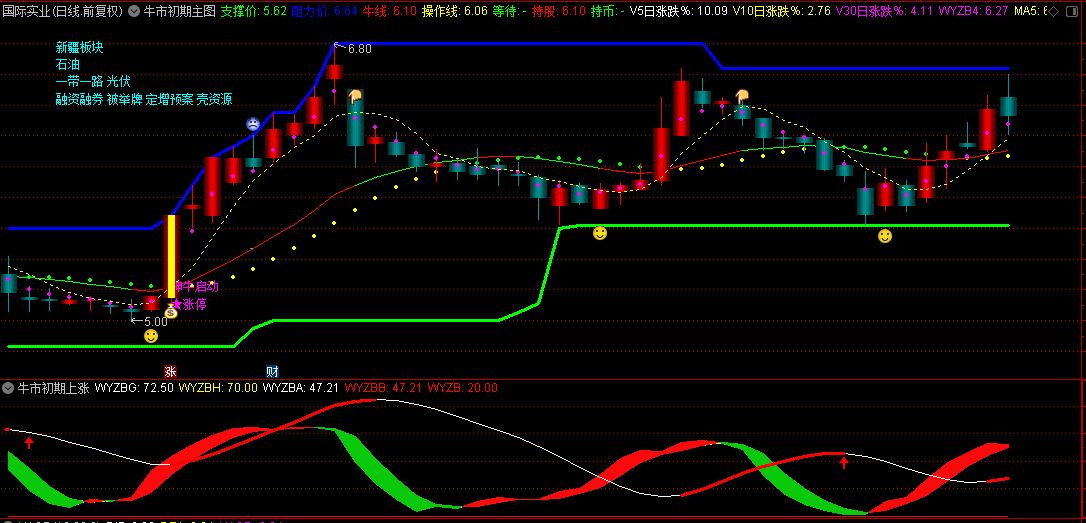Click the red up arrow at the oscillator's left
Image resolution: width=1086 pixels, height=523 pixels.
coord(28,442)
